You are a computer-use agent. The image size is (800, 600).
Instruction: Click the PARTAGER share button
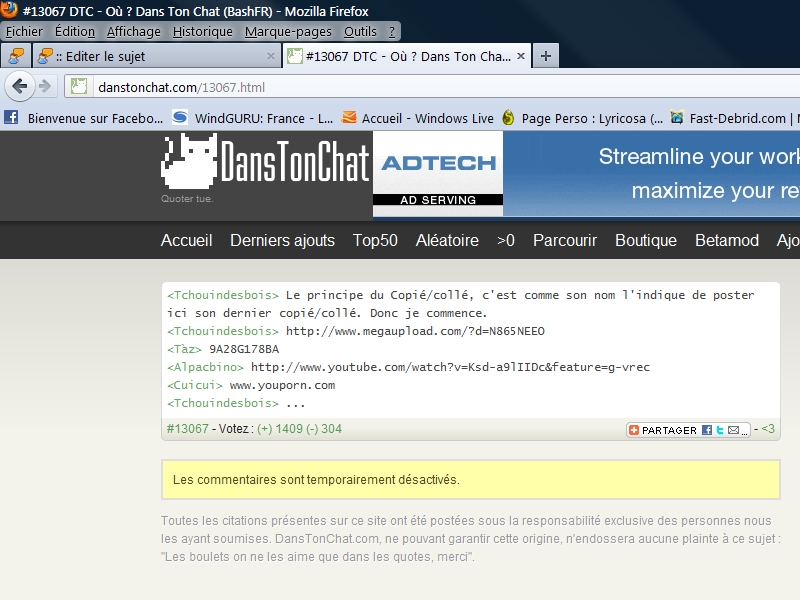[x=688, y=430]
